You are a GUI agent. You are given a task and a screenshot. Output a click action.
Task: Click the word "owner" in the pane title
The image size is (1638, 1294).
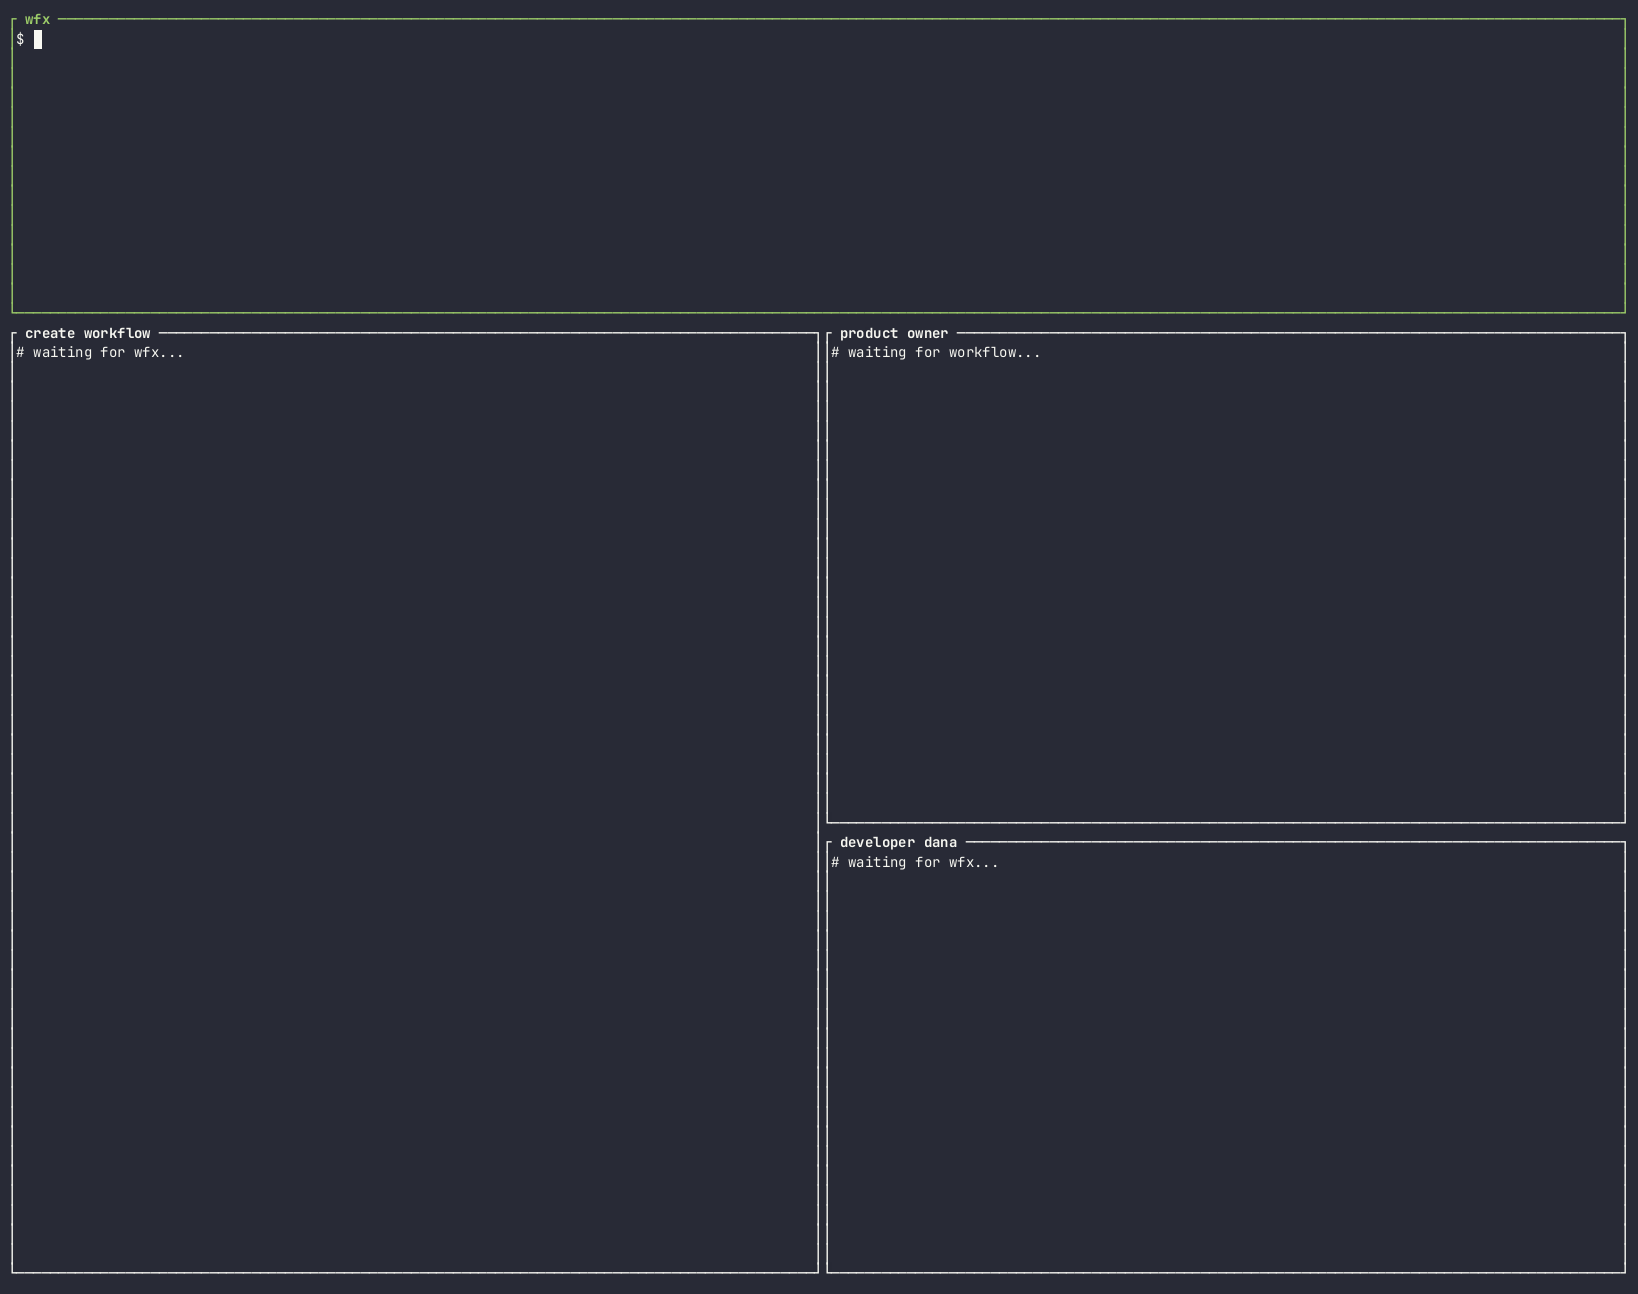tap(927, 333)
